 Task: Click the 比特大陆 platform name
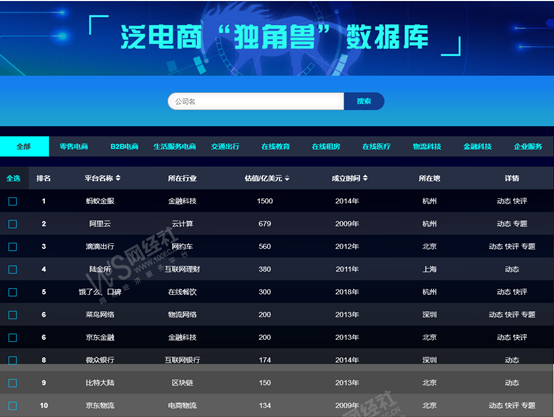point(100,383)
